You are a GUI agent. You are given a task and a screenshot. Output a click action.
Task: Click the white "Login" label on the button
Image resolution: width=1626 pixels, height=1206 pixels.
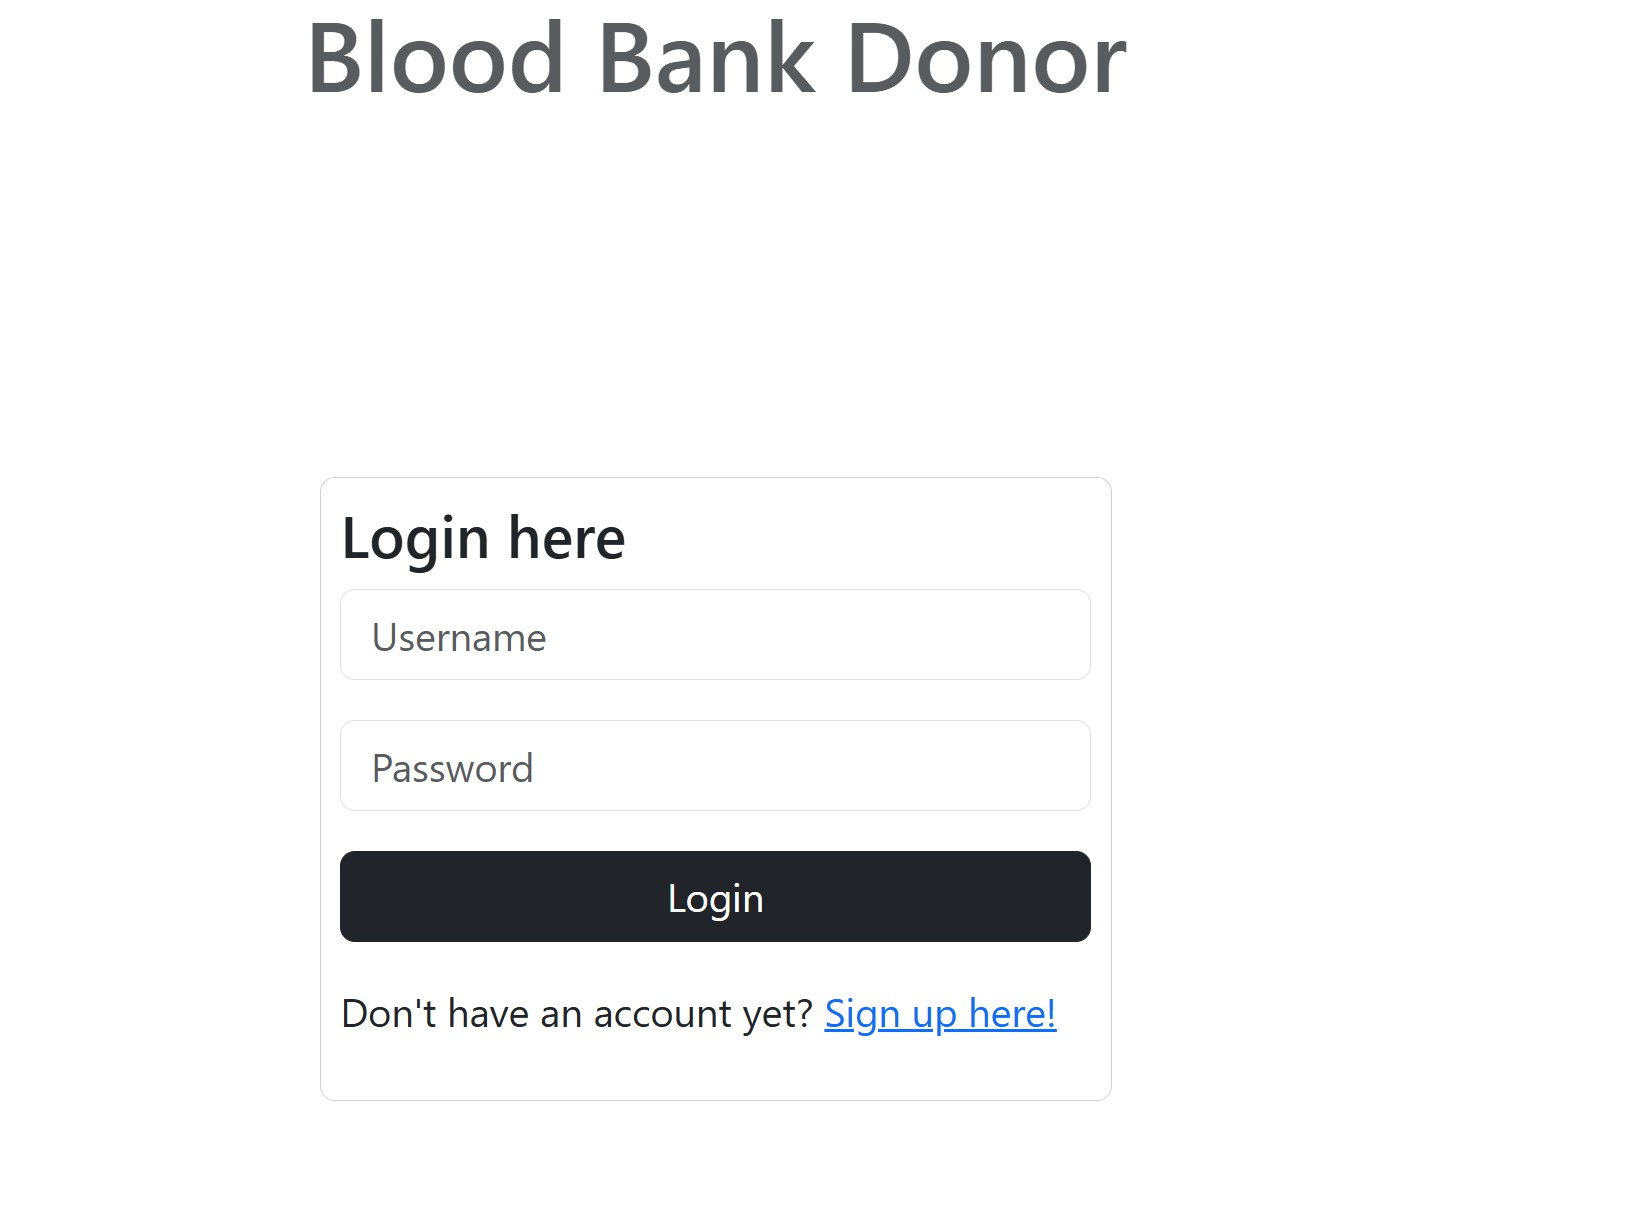click(715, 899)
